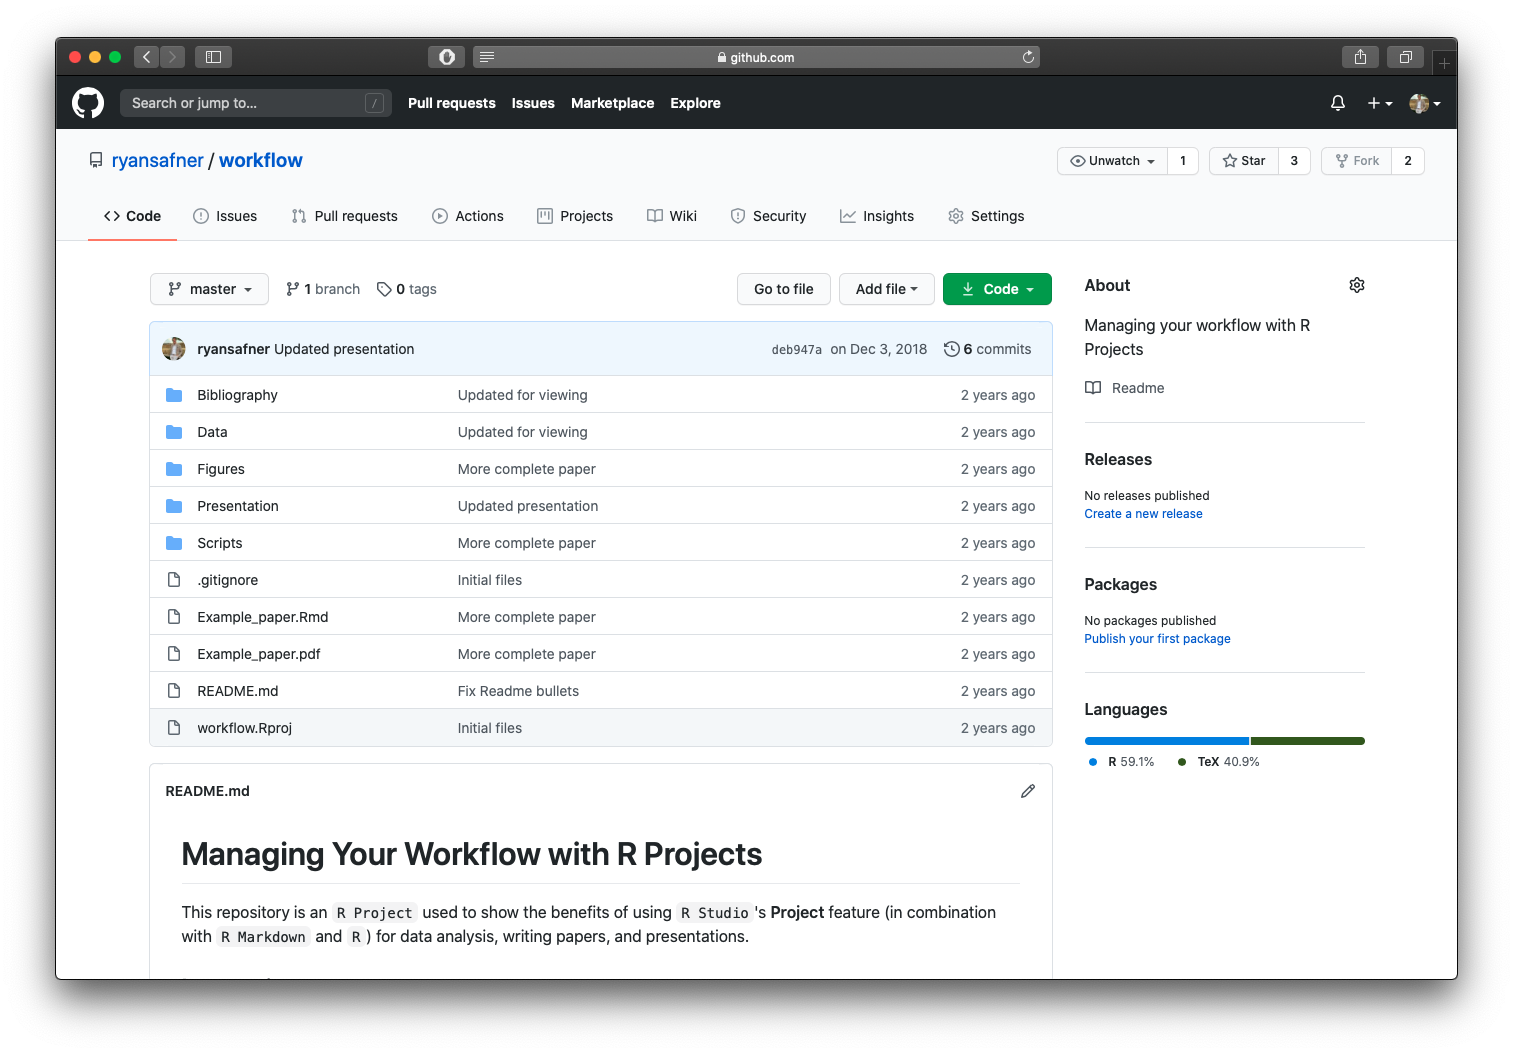
Task: Expand the master branch dropdown
Action: point(210,289)
